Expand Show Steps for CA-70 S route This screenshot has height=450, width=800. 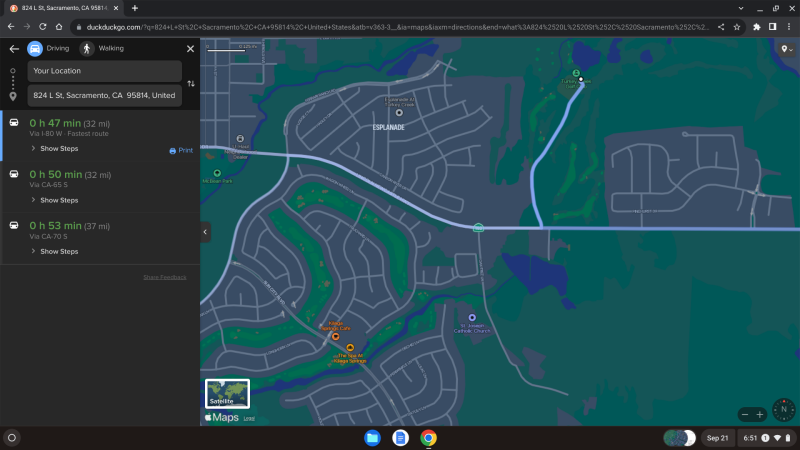click(55, 252)
